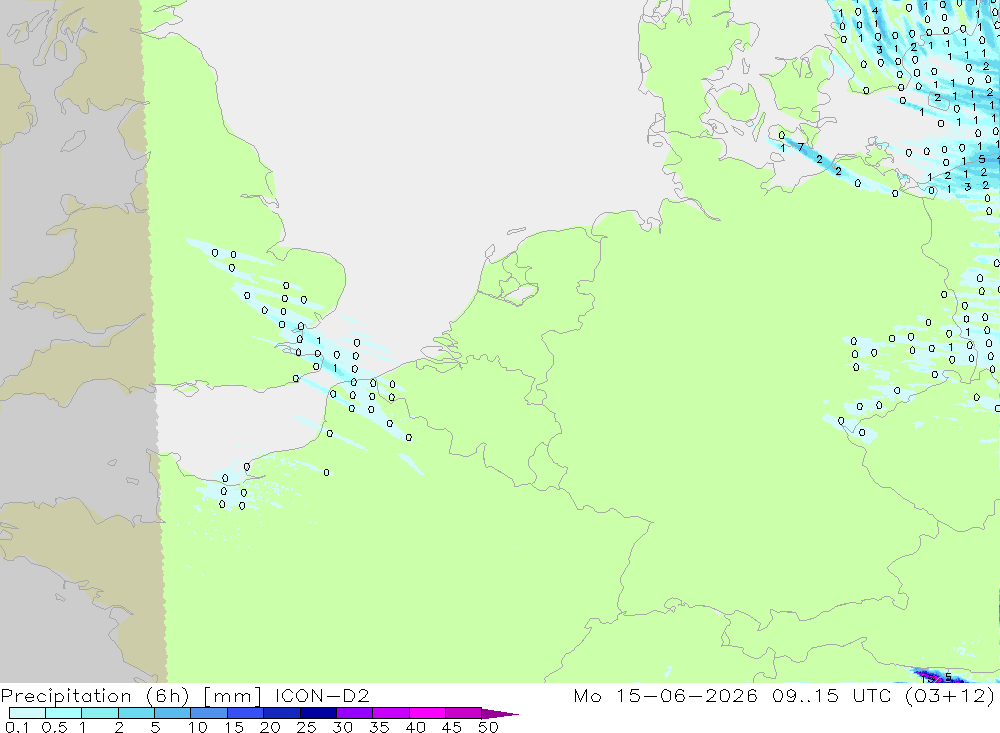1000x733 pixels.
Task: Pick the 15–20 mm legend swatch
Action: [246, 713]
